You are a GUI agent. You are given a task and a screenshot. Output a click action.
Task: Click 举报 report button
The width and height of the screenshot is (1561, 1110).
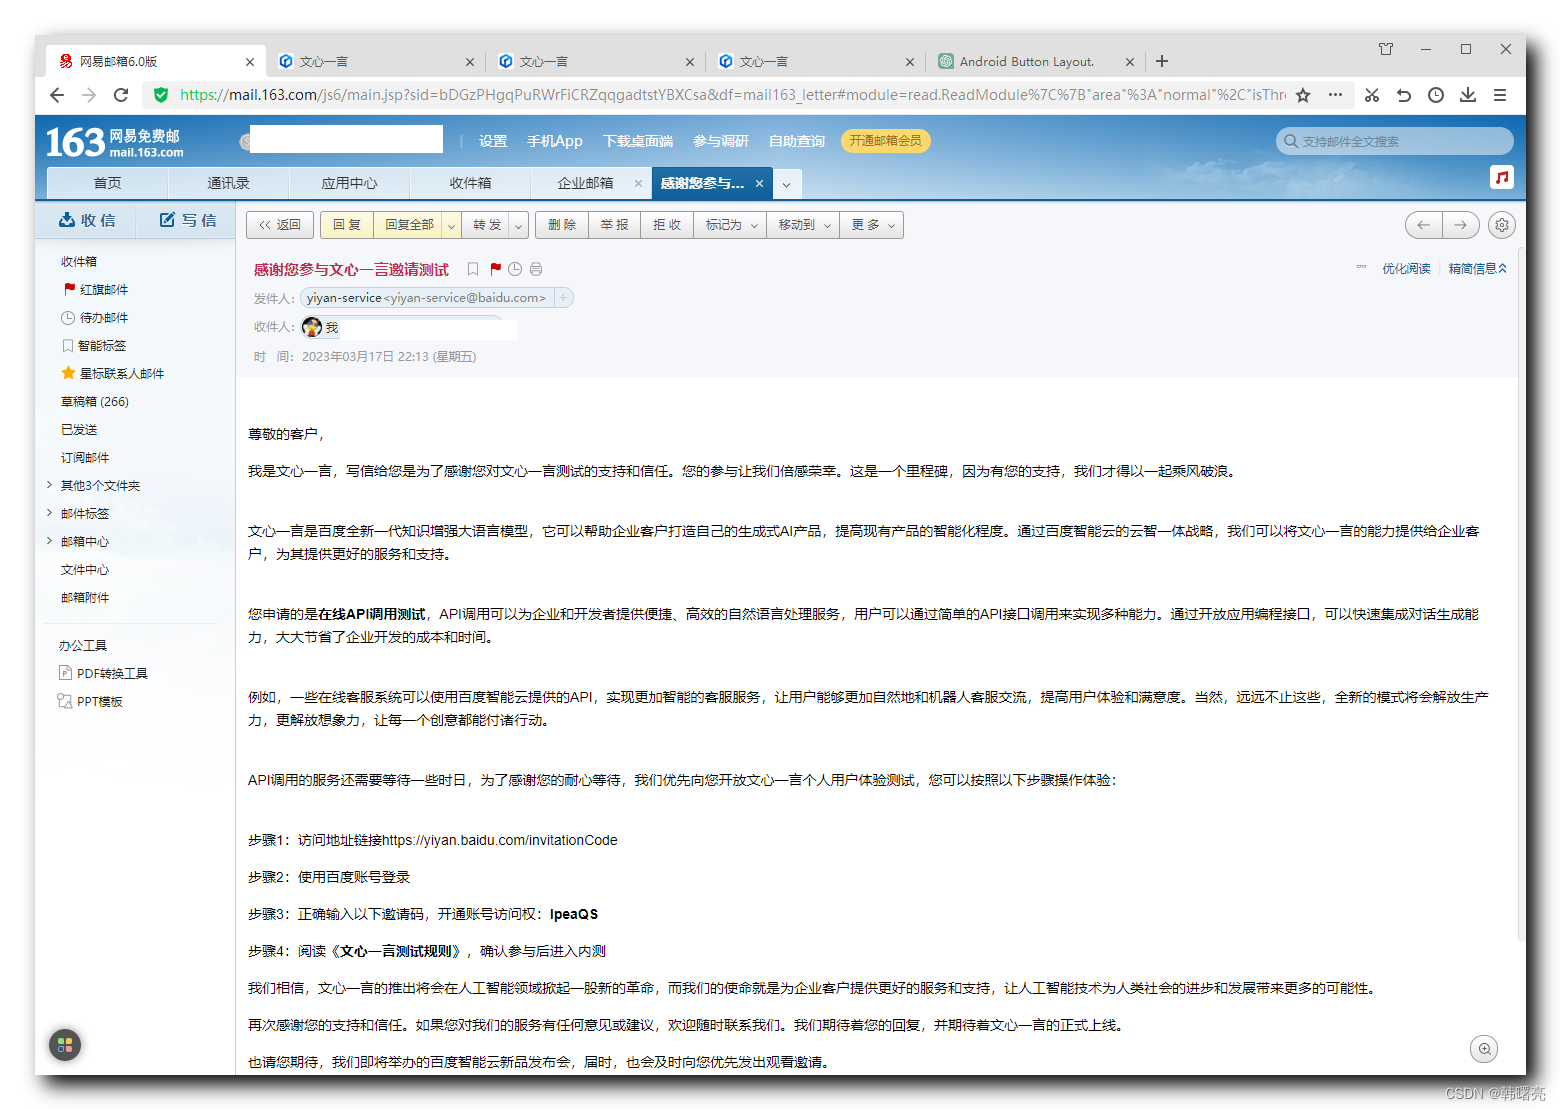click(614, 225)
